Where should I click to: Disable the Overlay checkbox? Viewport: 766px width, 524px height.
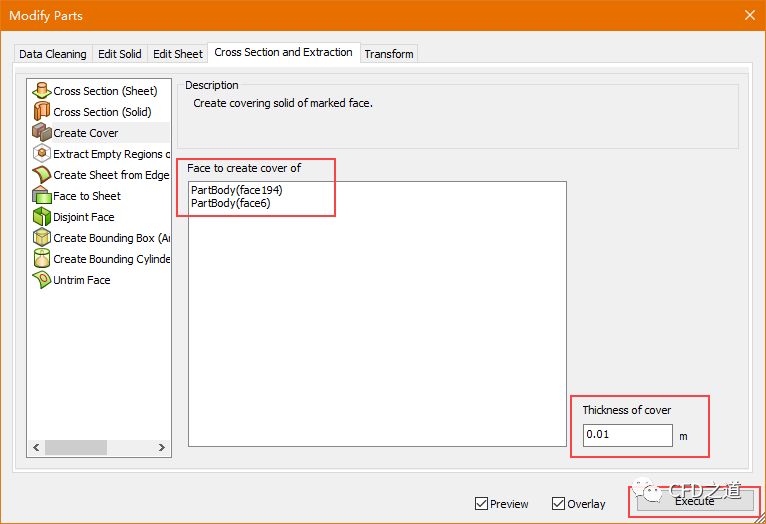click(559, 504)
